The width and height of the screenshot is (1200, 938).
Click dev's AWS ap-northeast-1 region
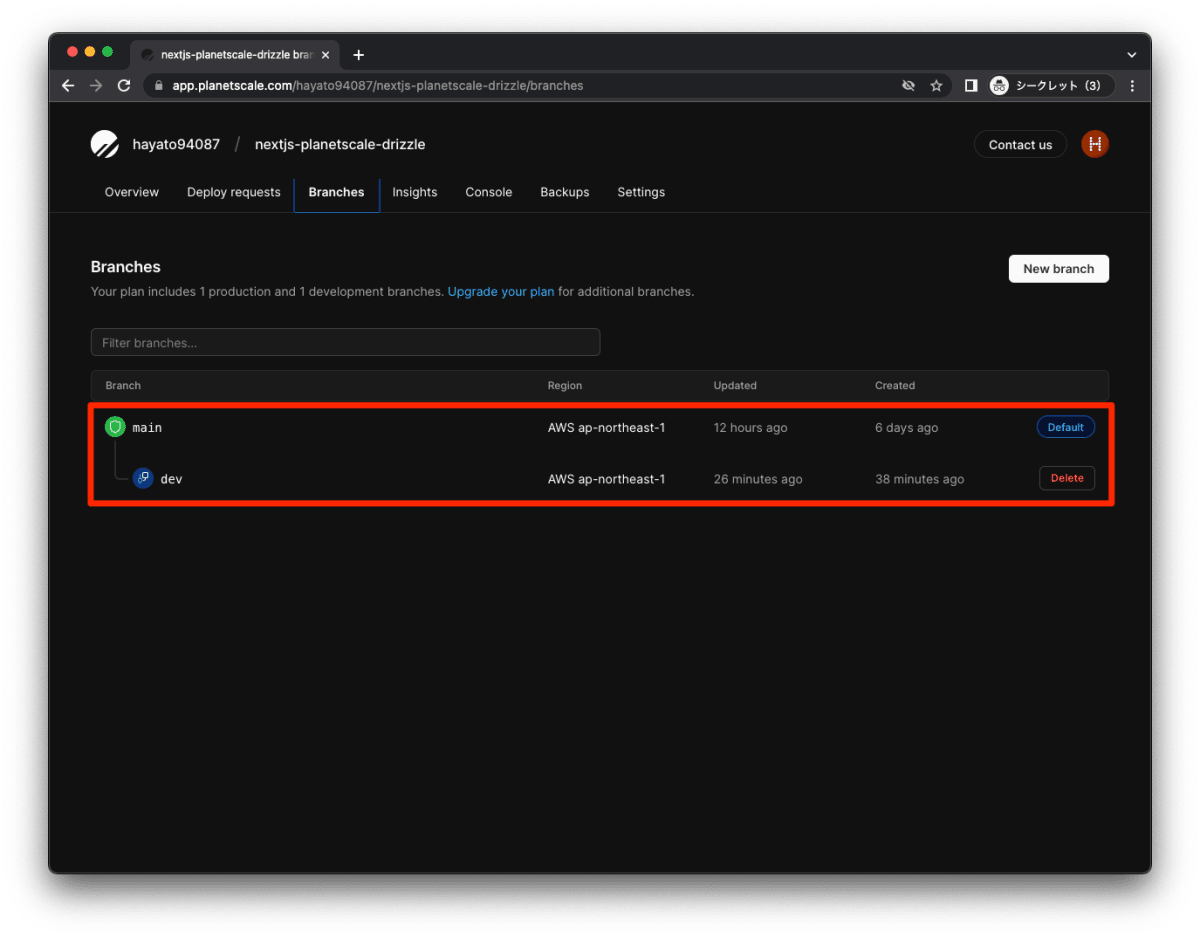tap(606, 479)
